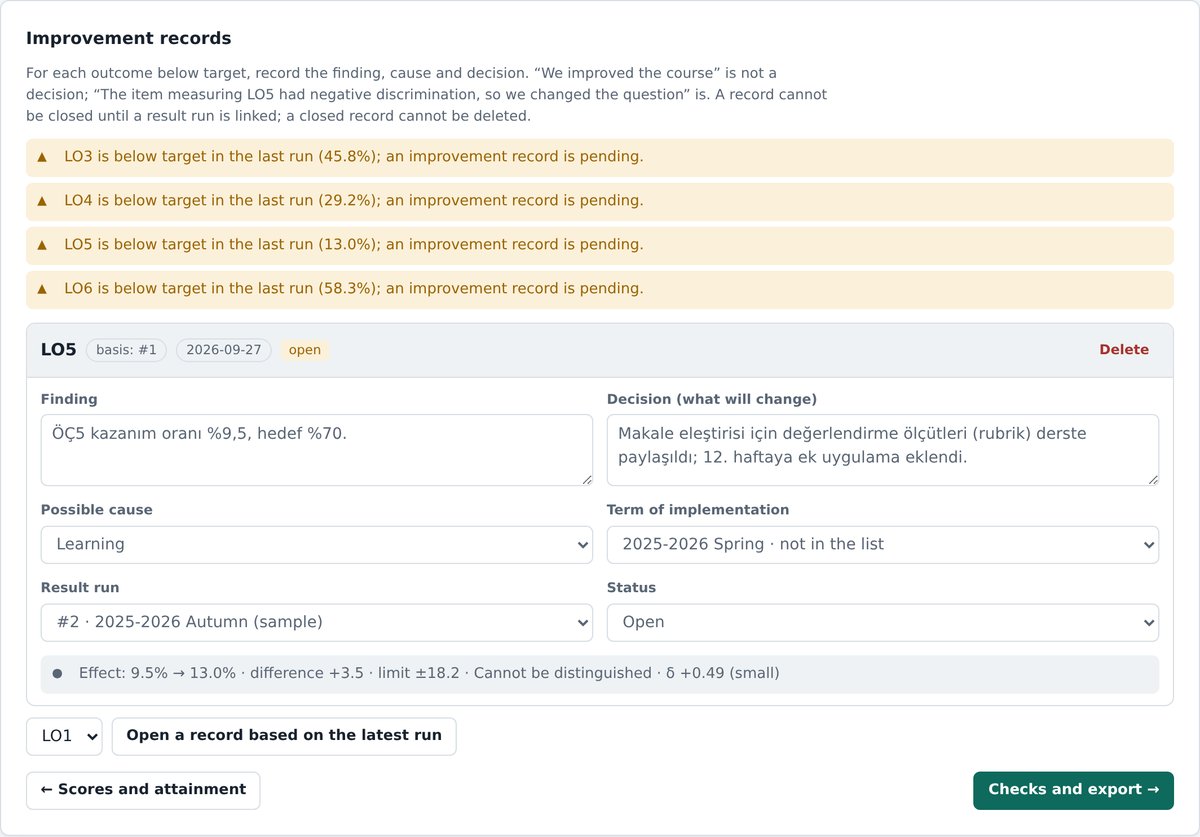Click the resize grip on the Finding text area
1200x837 pixels.
pyautogui.click(x=586, y=479)
